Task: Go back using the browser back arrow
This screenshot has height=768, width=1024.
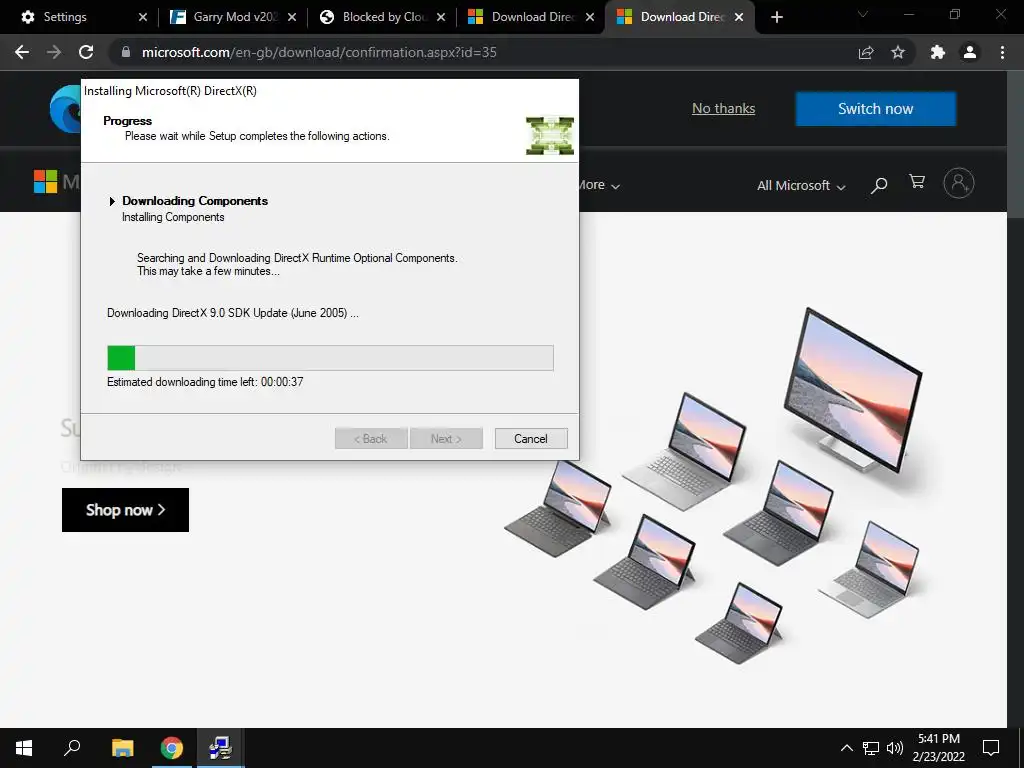Action: [x=22, y=52]
